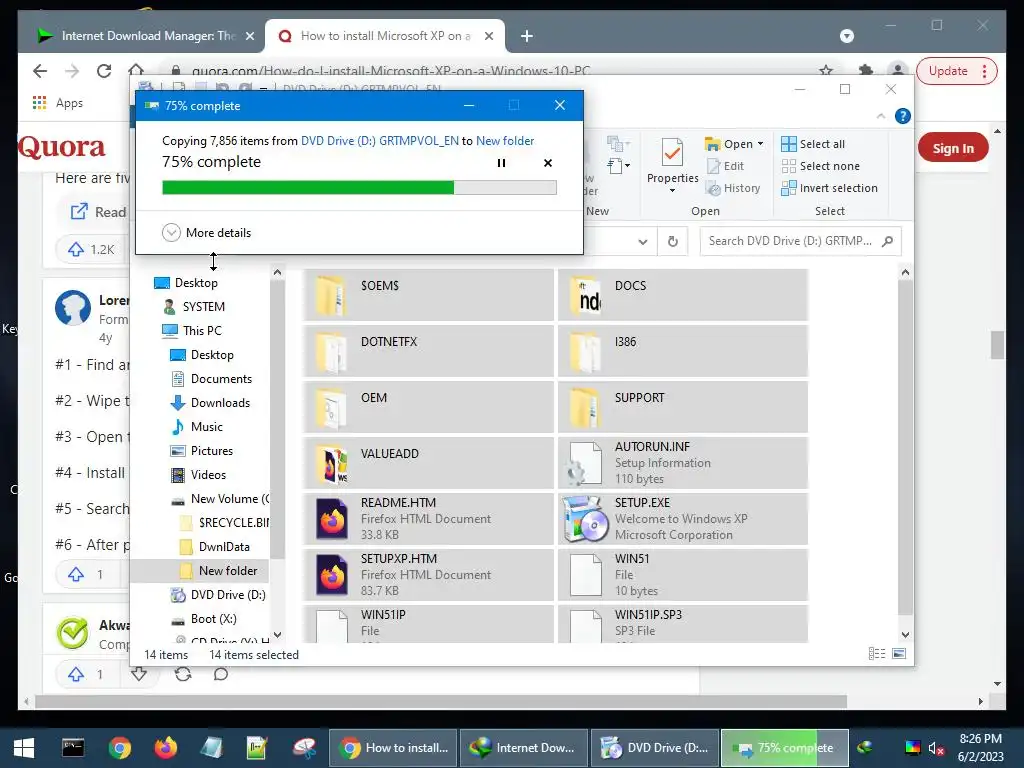Open Documents in navigation pane

(211, 379)
